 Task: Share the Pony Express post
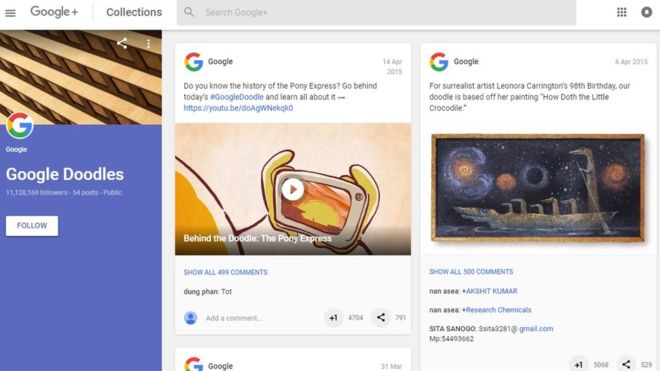pos(381,318)
